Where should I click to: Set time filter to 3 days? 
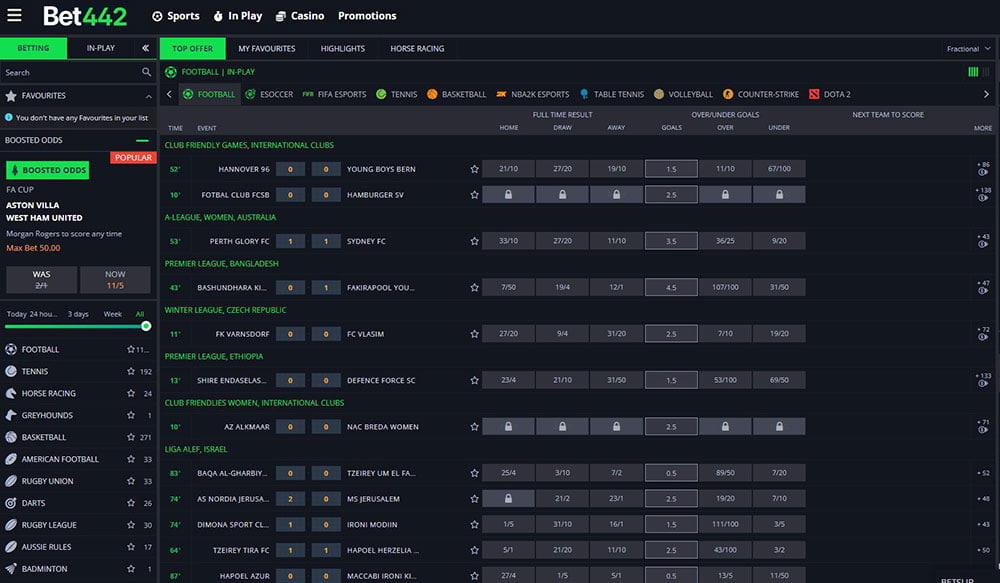click(78, 314)
